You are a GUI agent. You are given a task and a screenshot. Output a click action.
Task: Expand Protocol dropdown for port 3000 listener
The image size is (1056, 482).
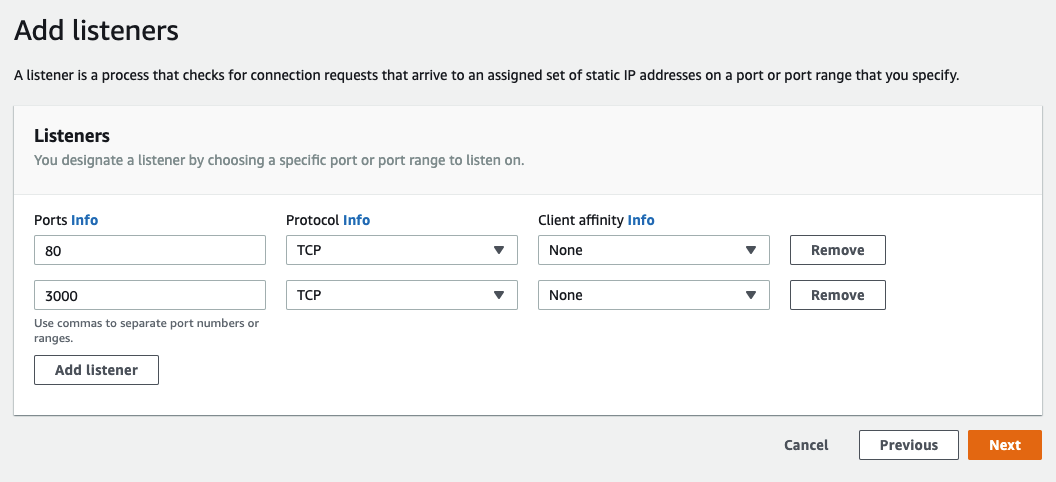tap(401, 295)
